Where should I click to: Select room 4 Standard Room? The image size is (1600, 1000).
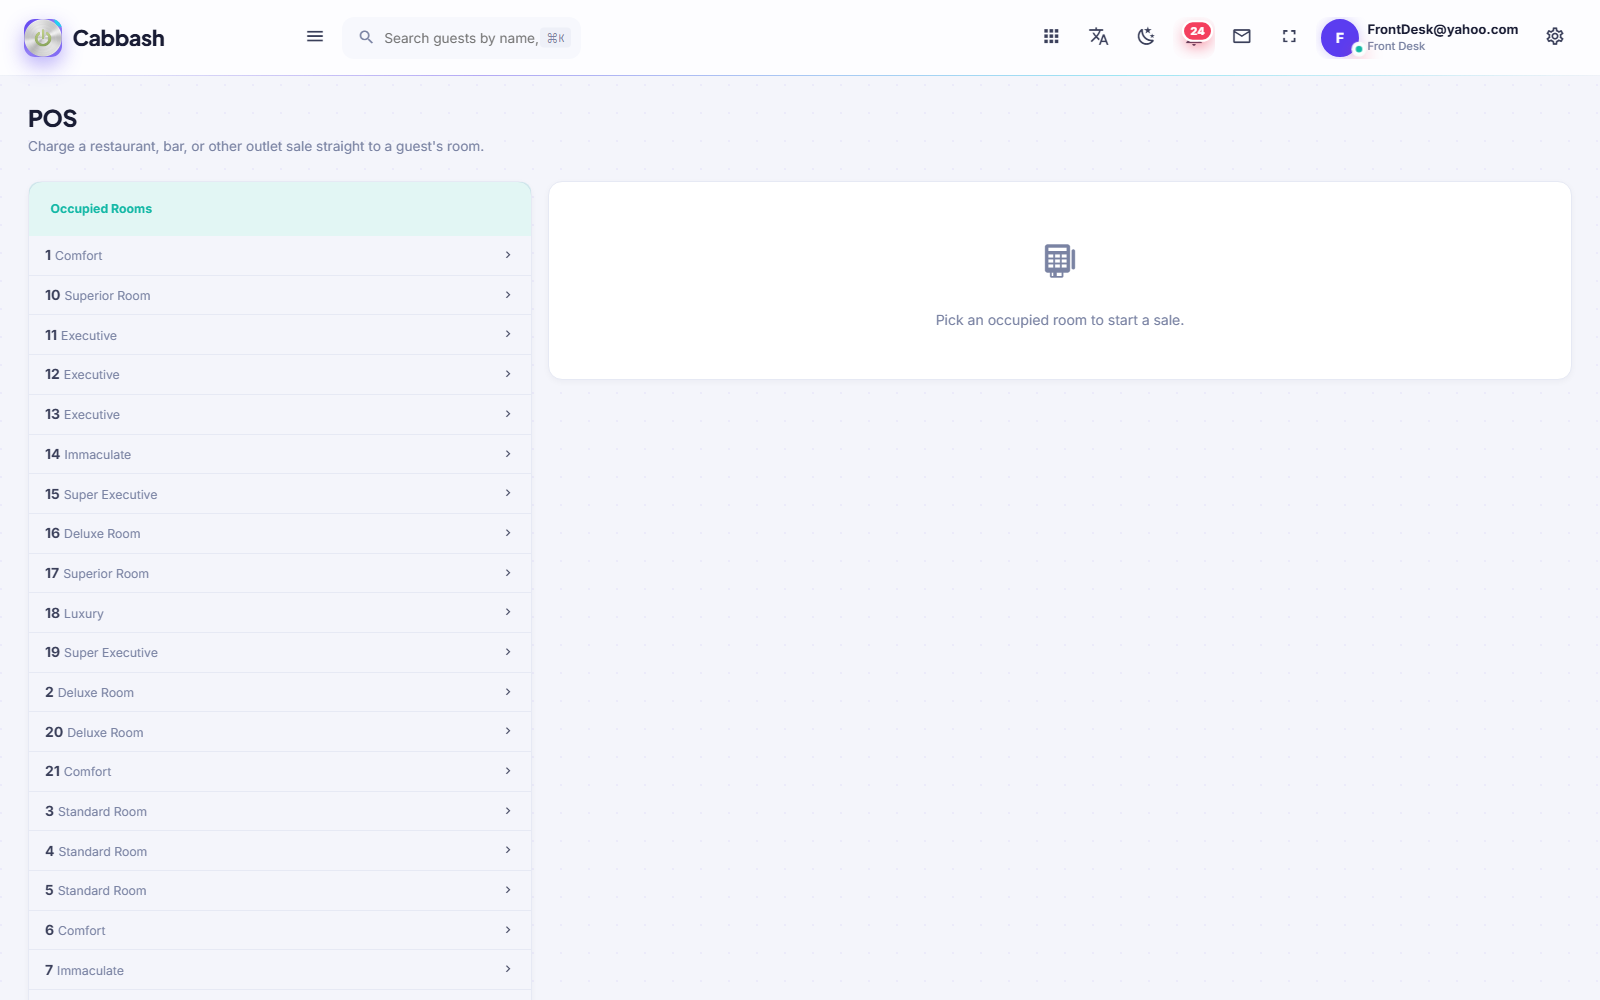tap(280, 851)
